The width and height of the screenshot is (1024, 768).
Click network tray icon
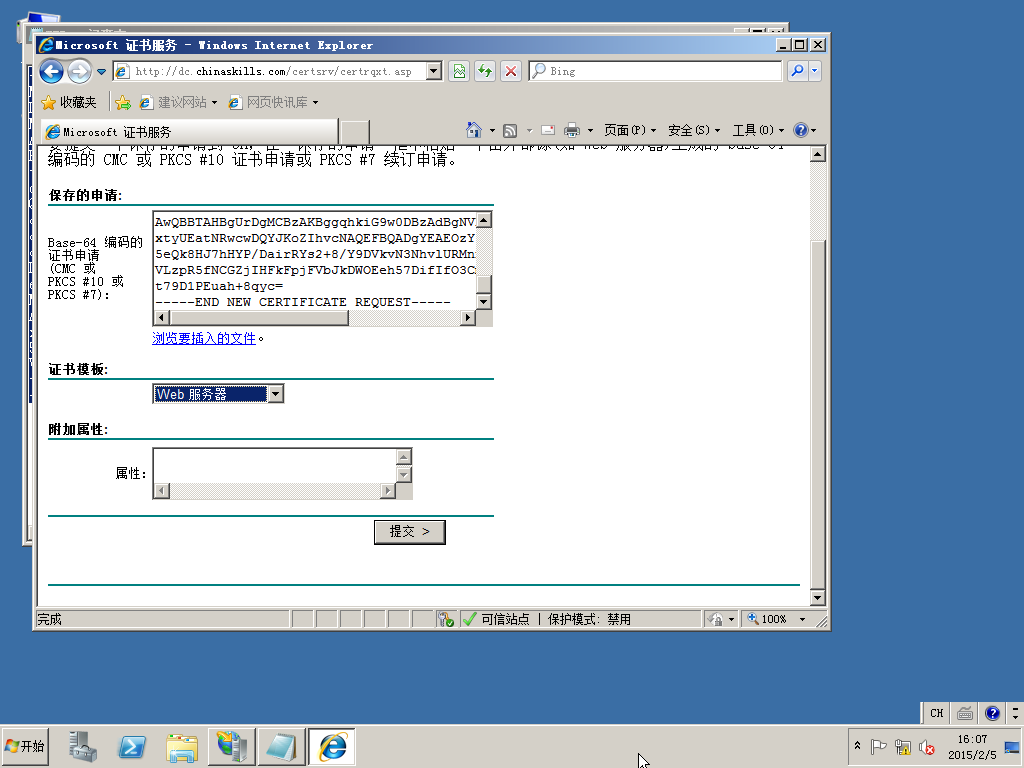903,746
